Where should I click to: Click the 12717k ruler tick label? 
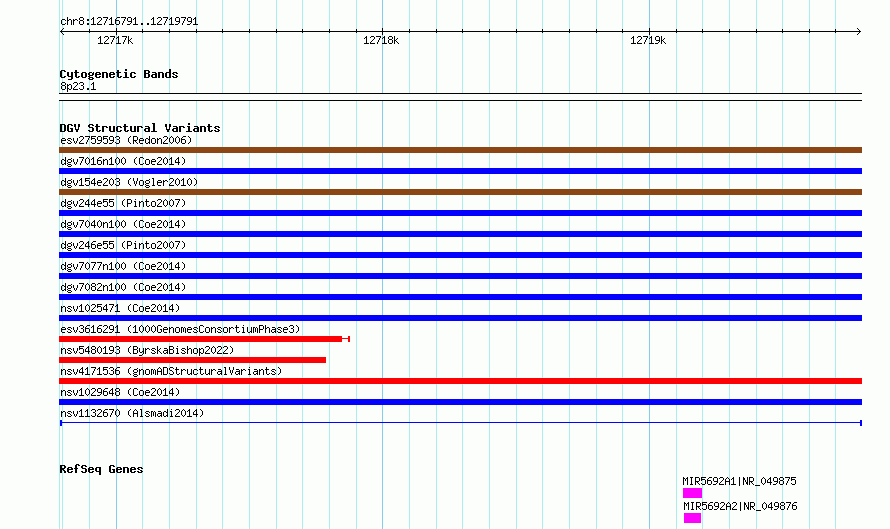pos(115,40)
